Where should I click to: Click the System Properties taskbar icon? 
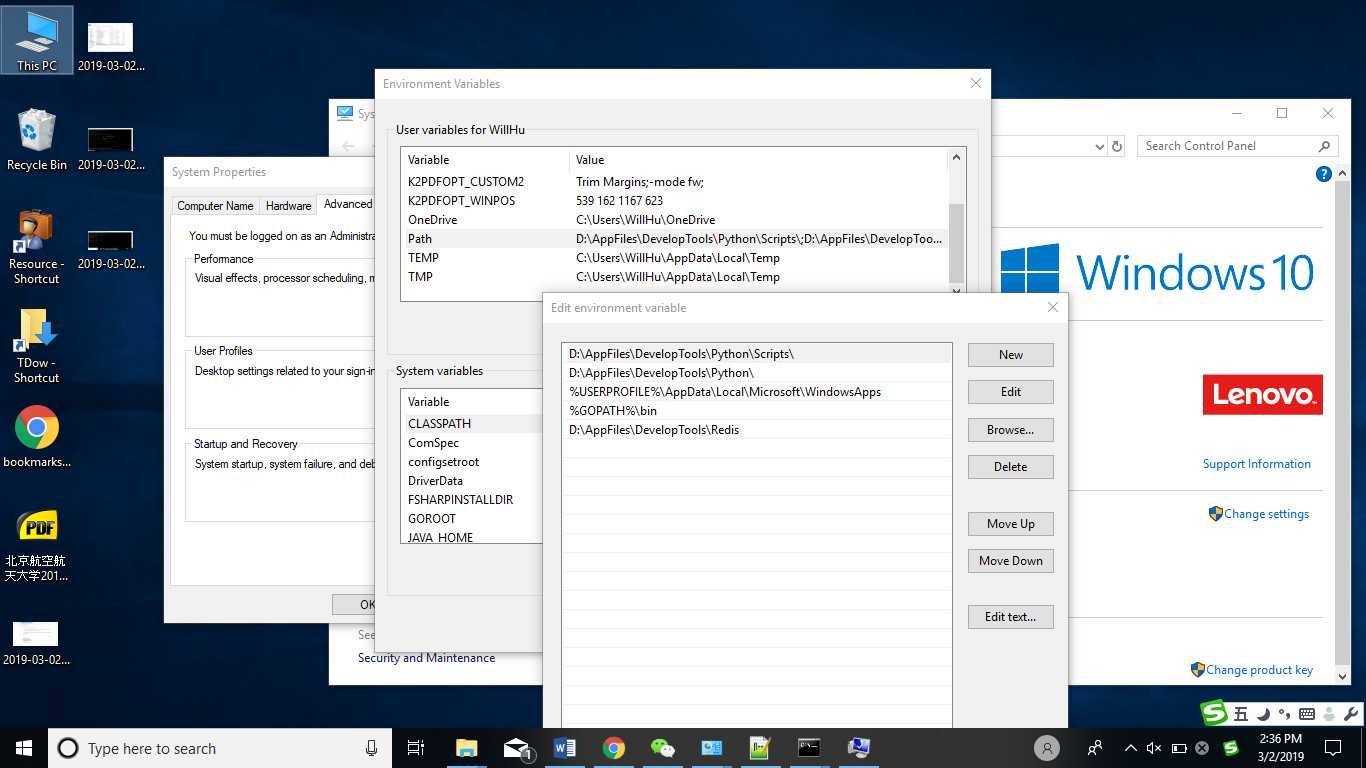pyautogui.click(x=858, y=748)
